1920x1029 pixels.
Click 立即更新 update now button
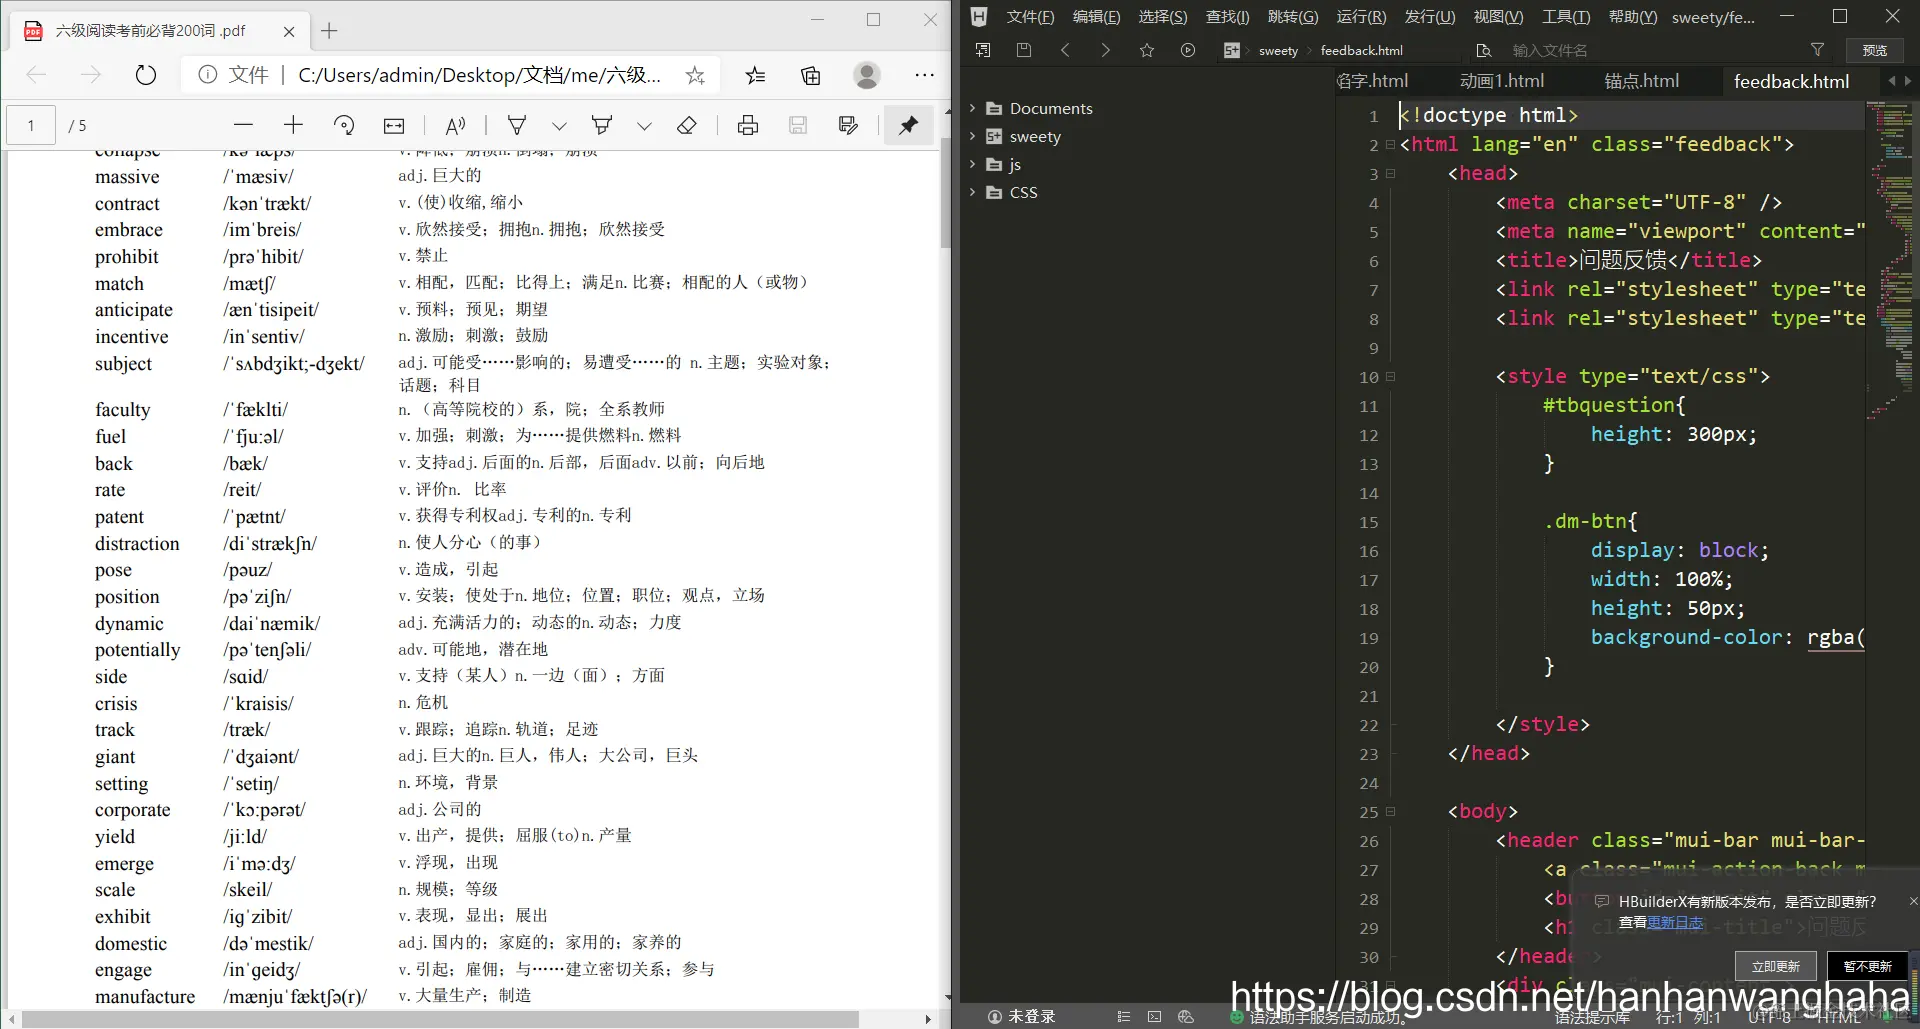1775,966
